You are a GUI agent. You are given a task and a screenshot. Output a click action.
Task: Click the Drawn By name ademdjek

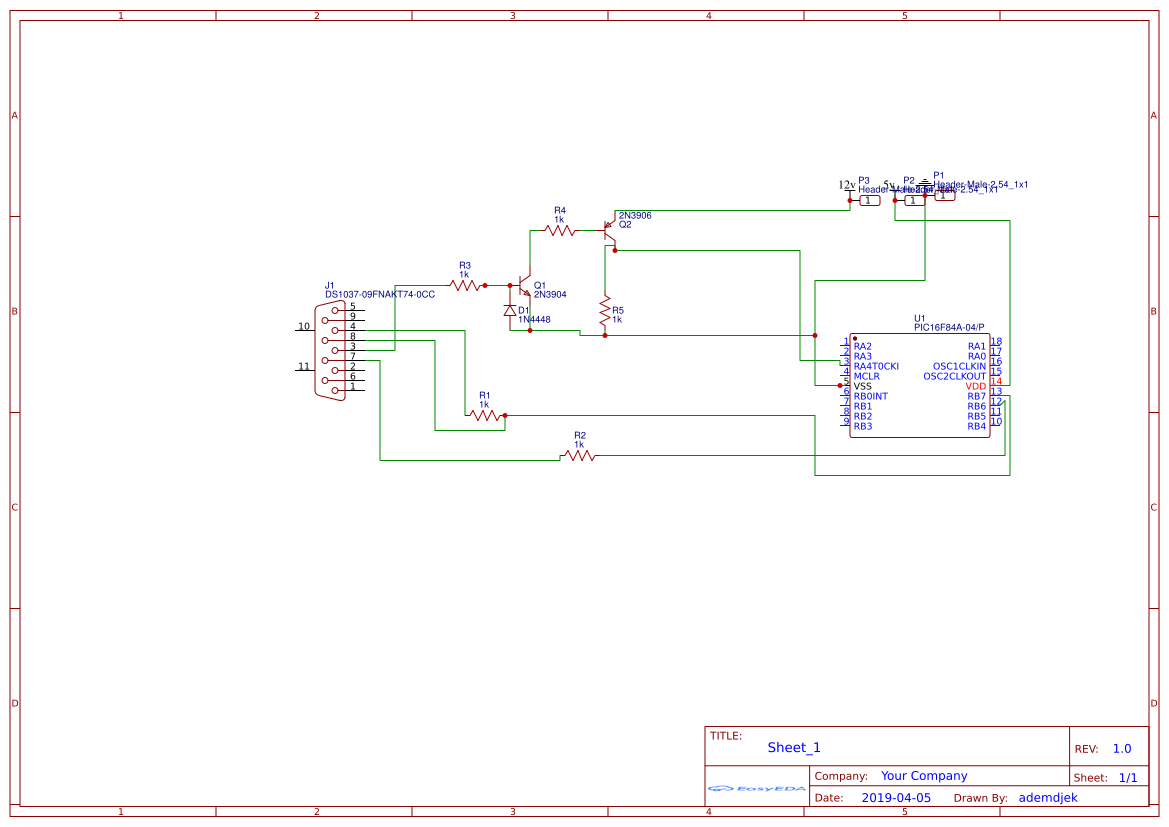pyautogui.click(x=1050, y=797)
